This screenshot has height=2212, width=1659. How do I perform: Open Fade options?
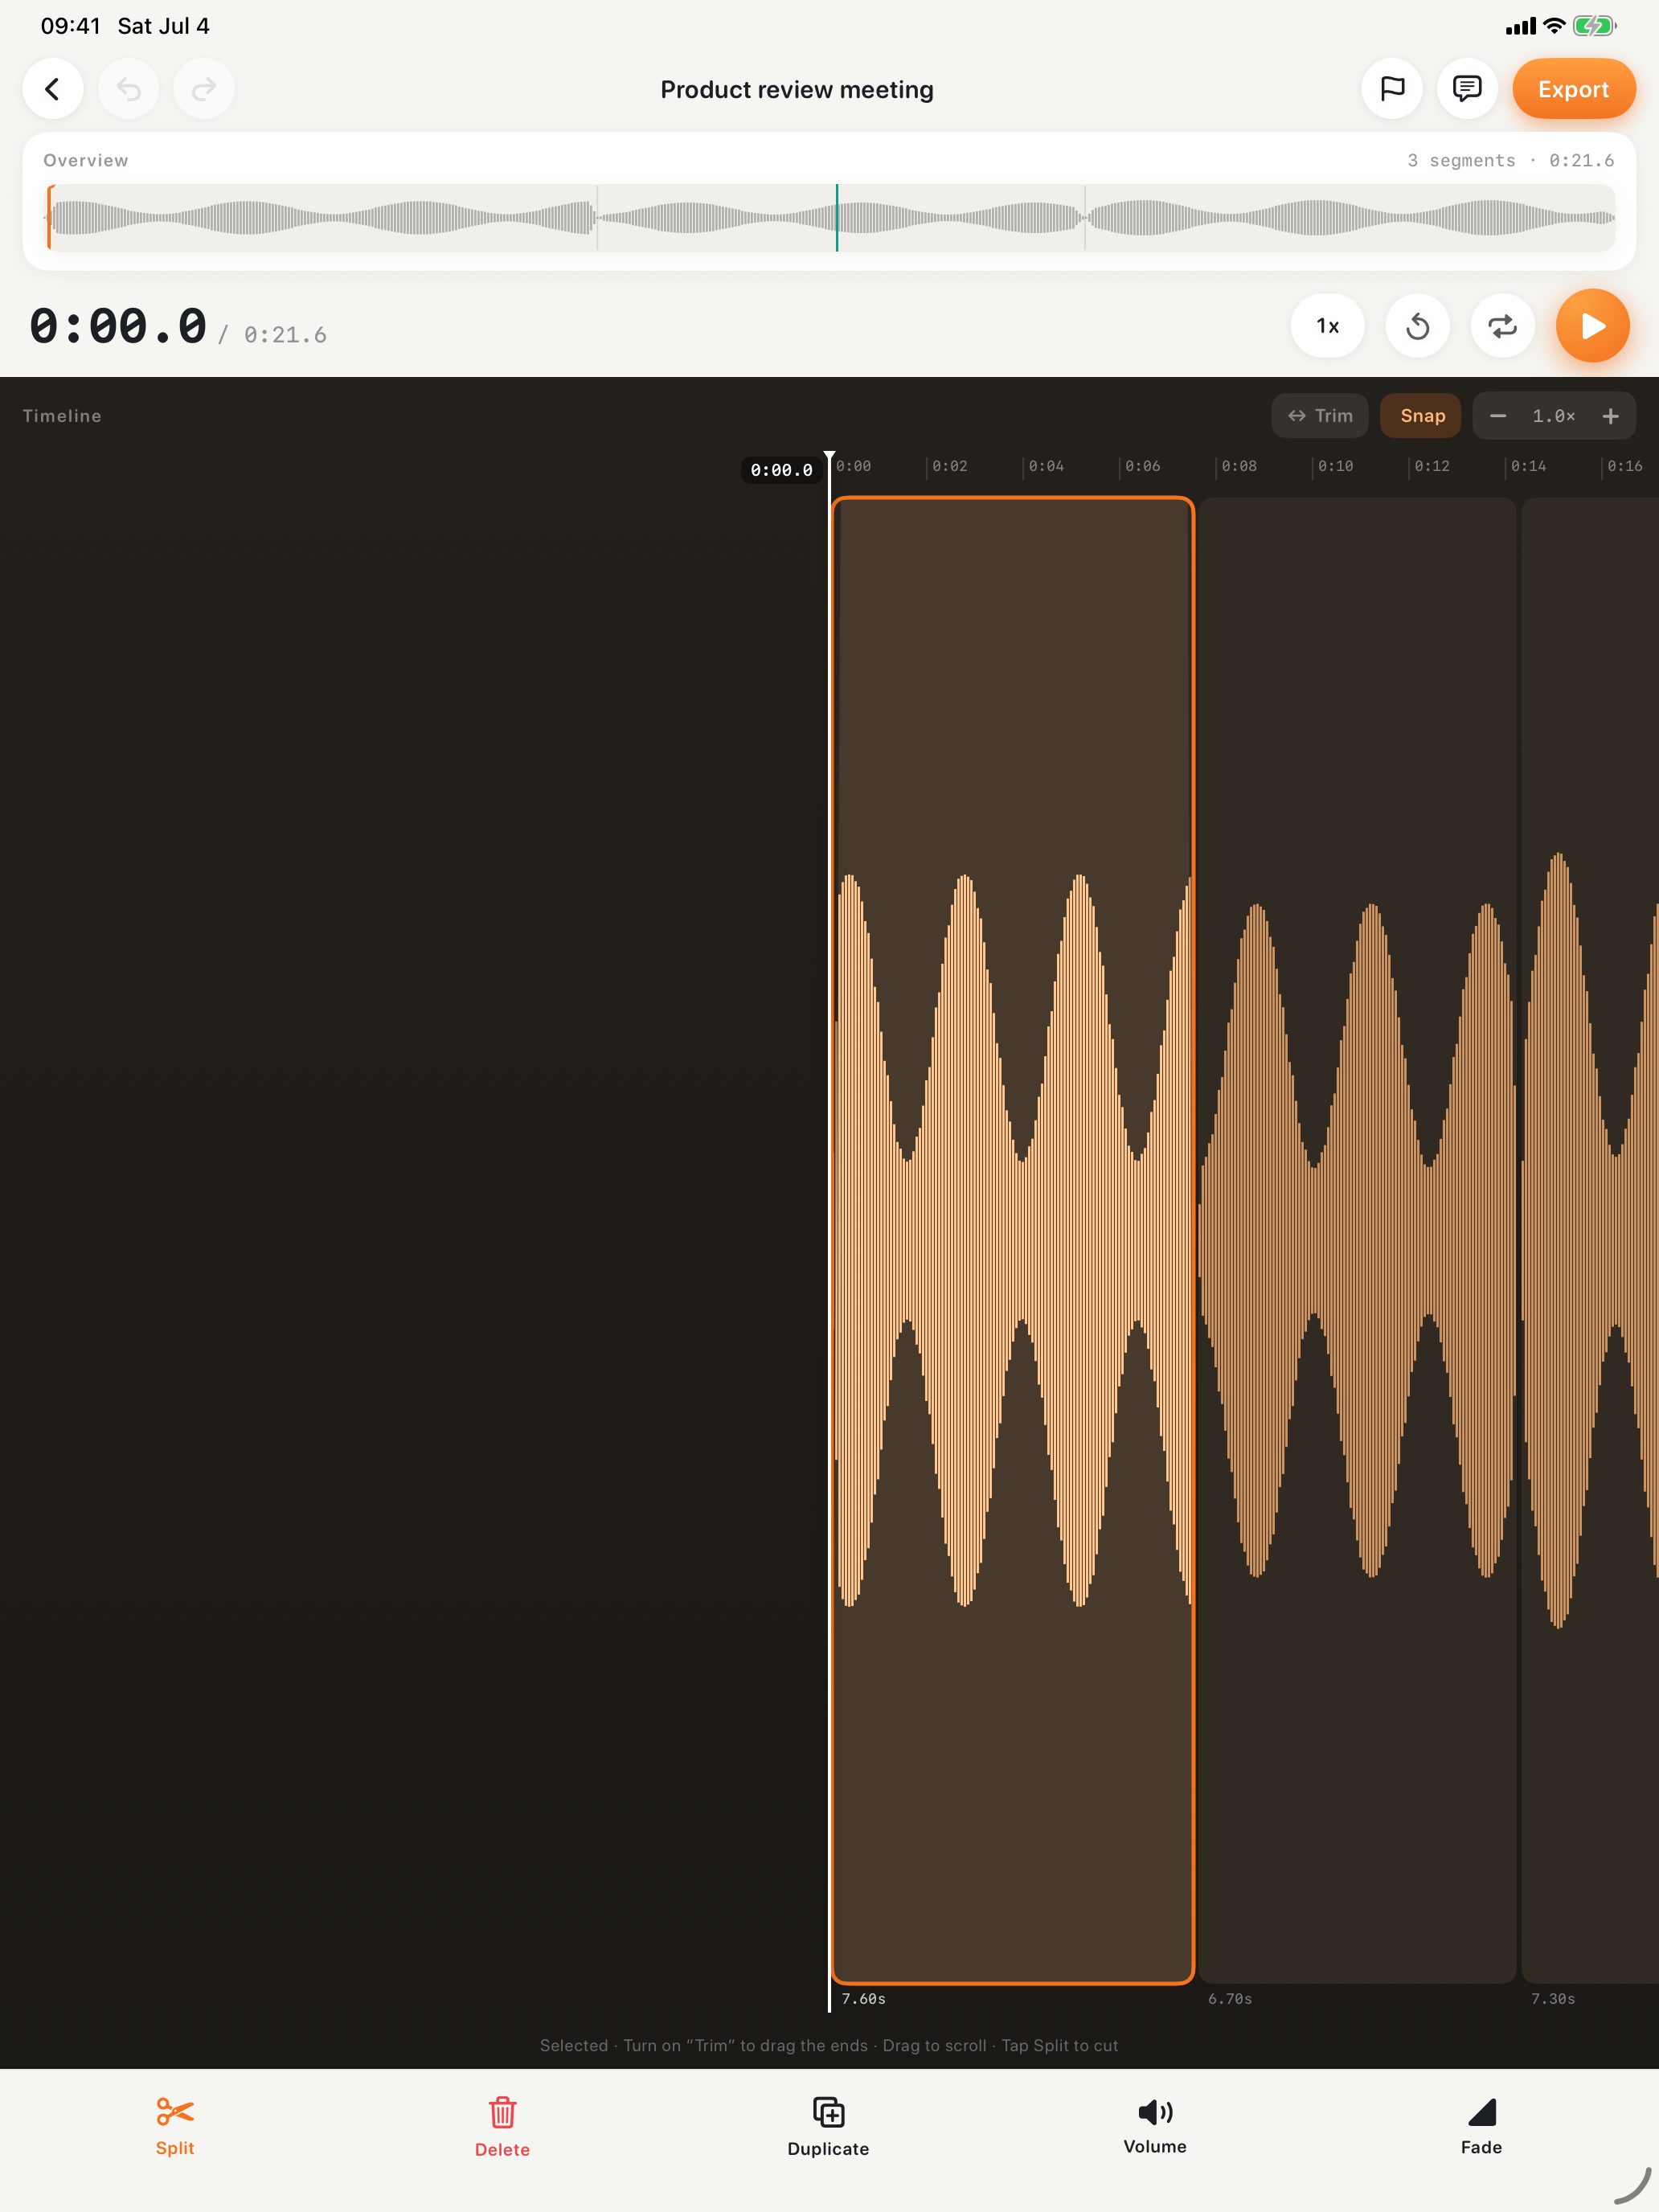1481,2126
